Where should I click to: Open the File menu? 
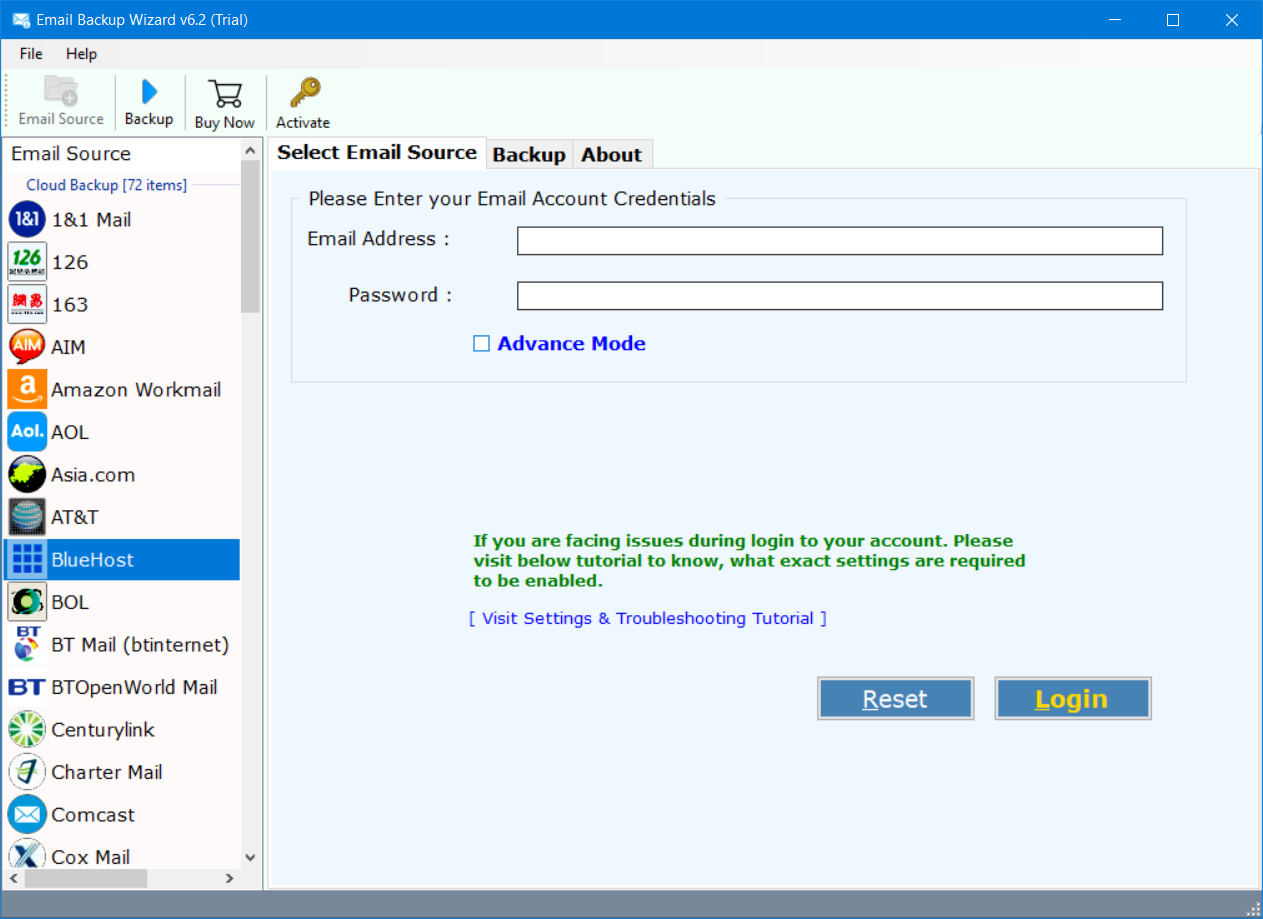(x=31, y=54)
